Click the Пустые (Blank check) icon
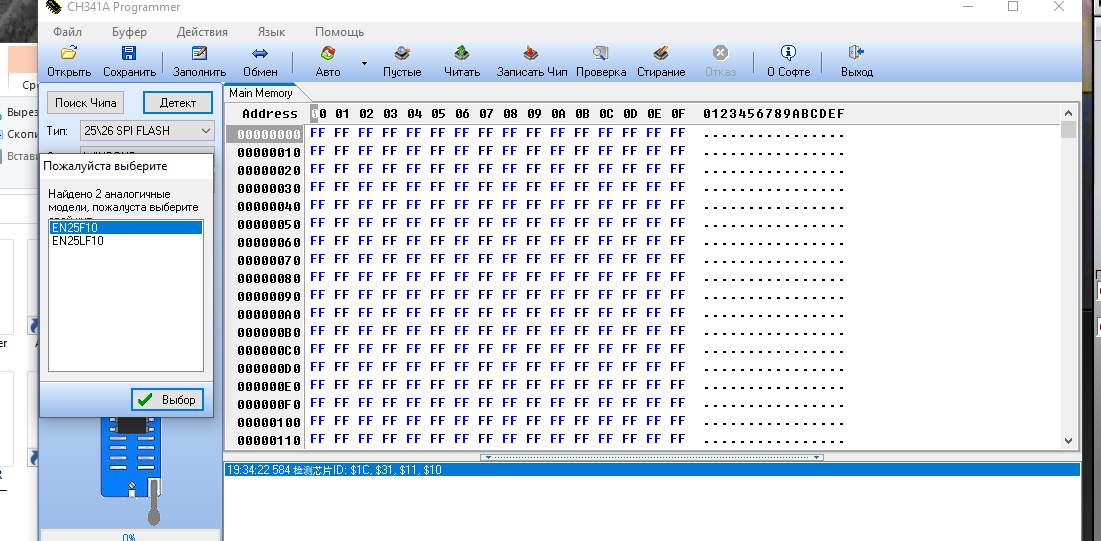This screenshot has width=1101, height=541. click(402, 54)
